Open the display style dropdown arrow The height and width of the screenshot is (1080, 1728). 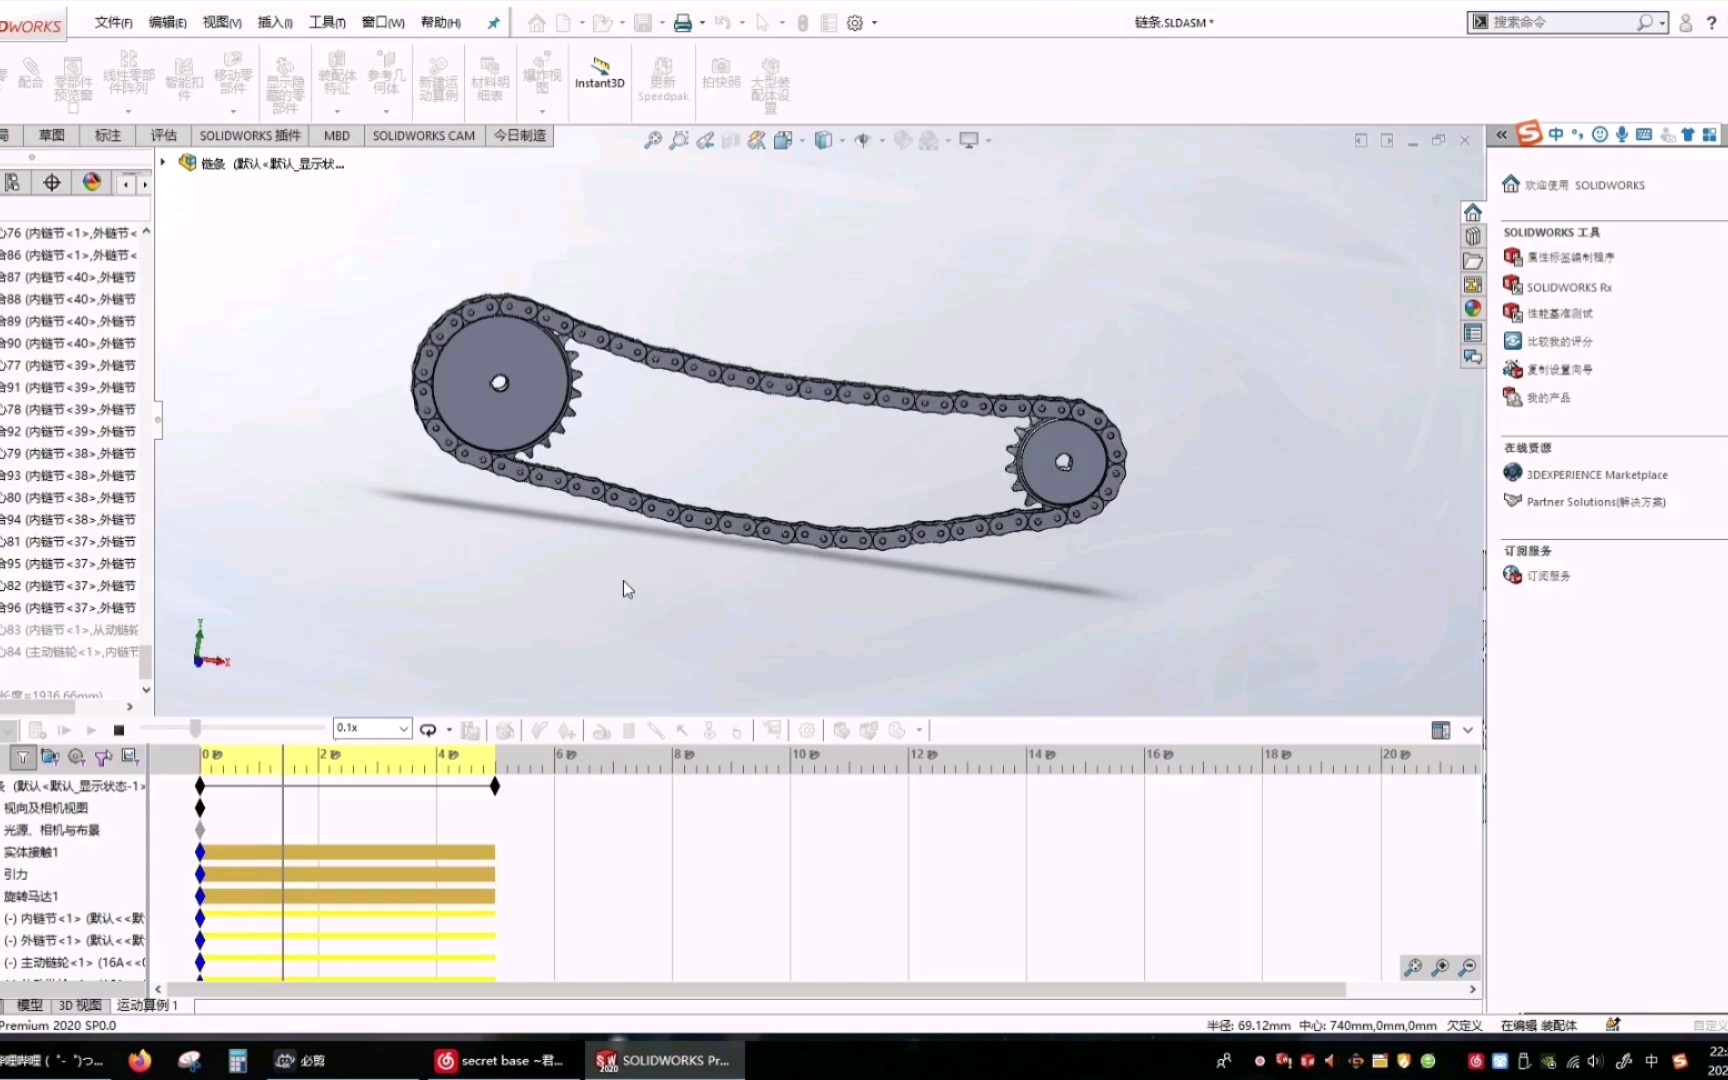(x=841, y=140)
